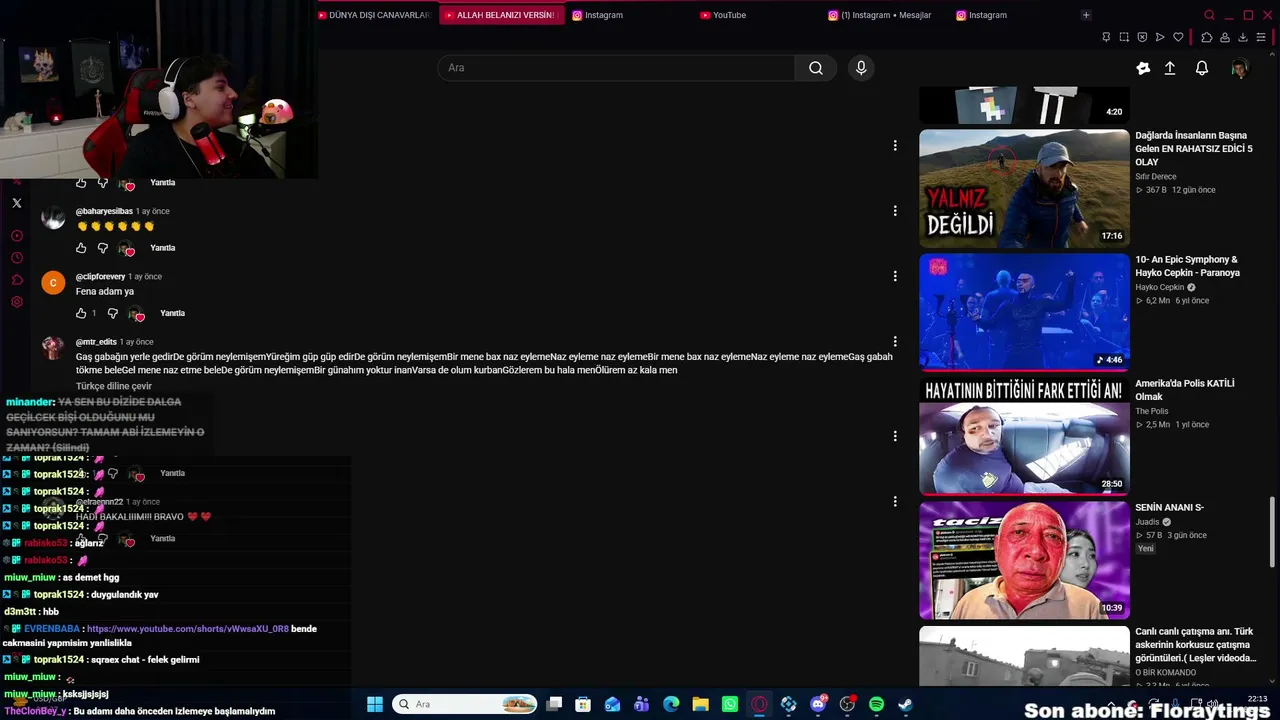Reply to 'Fena adam ya' with Yanıtla
Image resolution: width=1280 pixels, height=720 pixels.
(x=173, y=313)
